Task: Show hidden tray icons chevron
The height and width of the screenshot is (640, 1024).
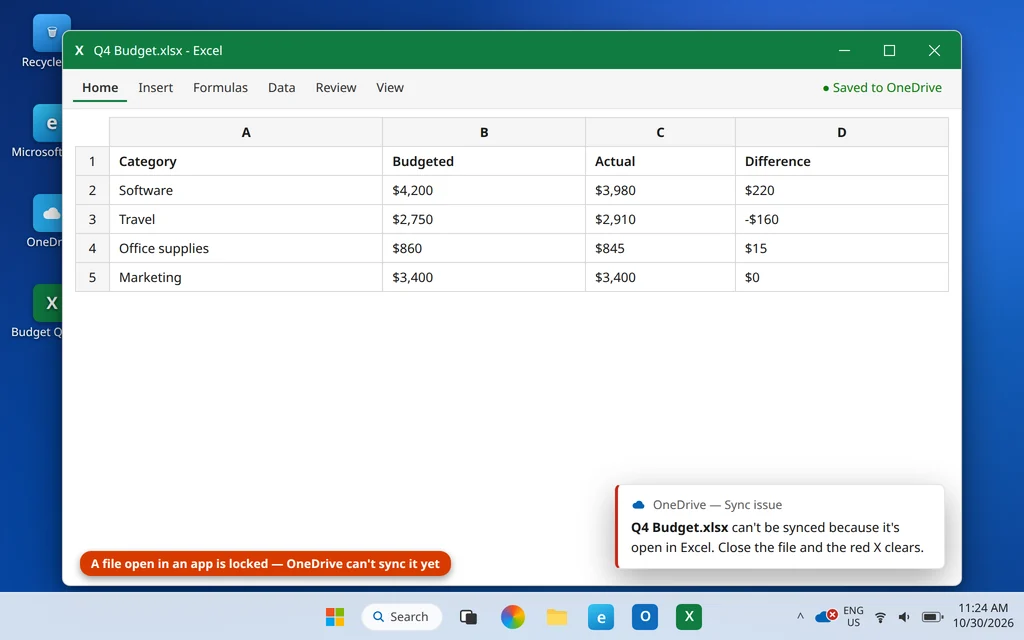Action: point(800,616)
